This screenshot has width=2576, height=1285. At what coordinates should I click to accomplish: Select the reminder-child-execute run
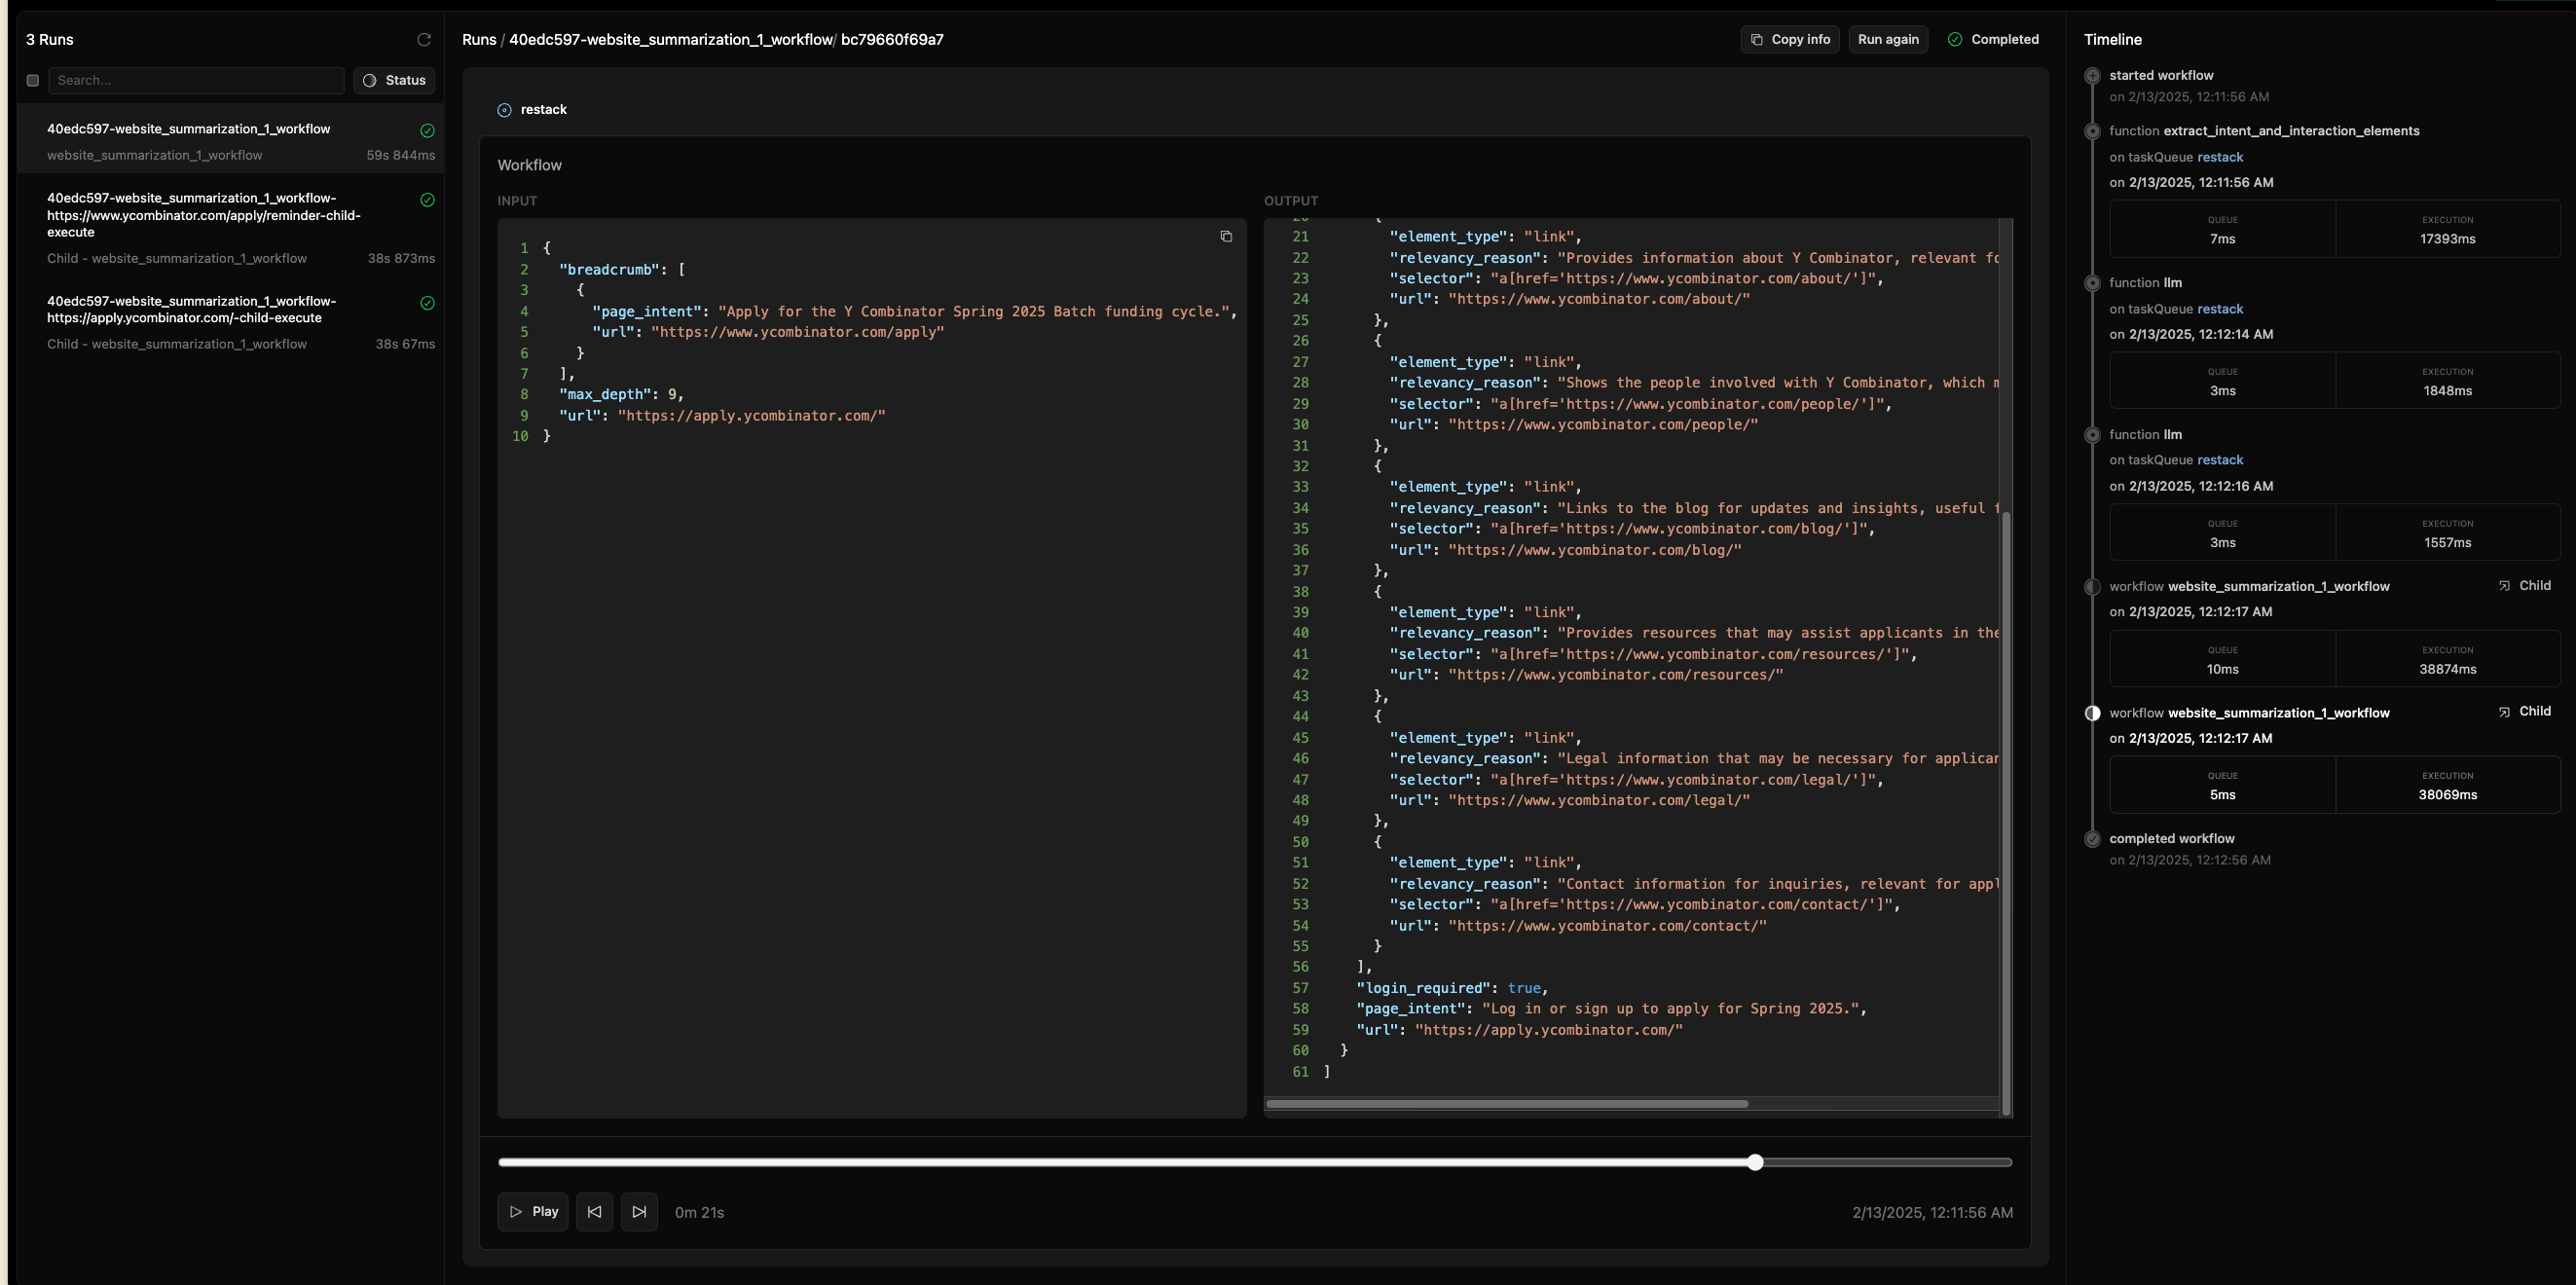pyautogui.click(x=204, y=215)
